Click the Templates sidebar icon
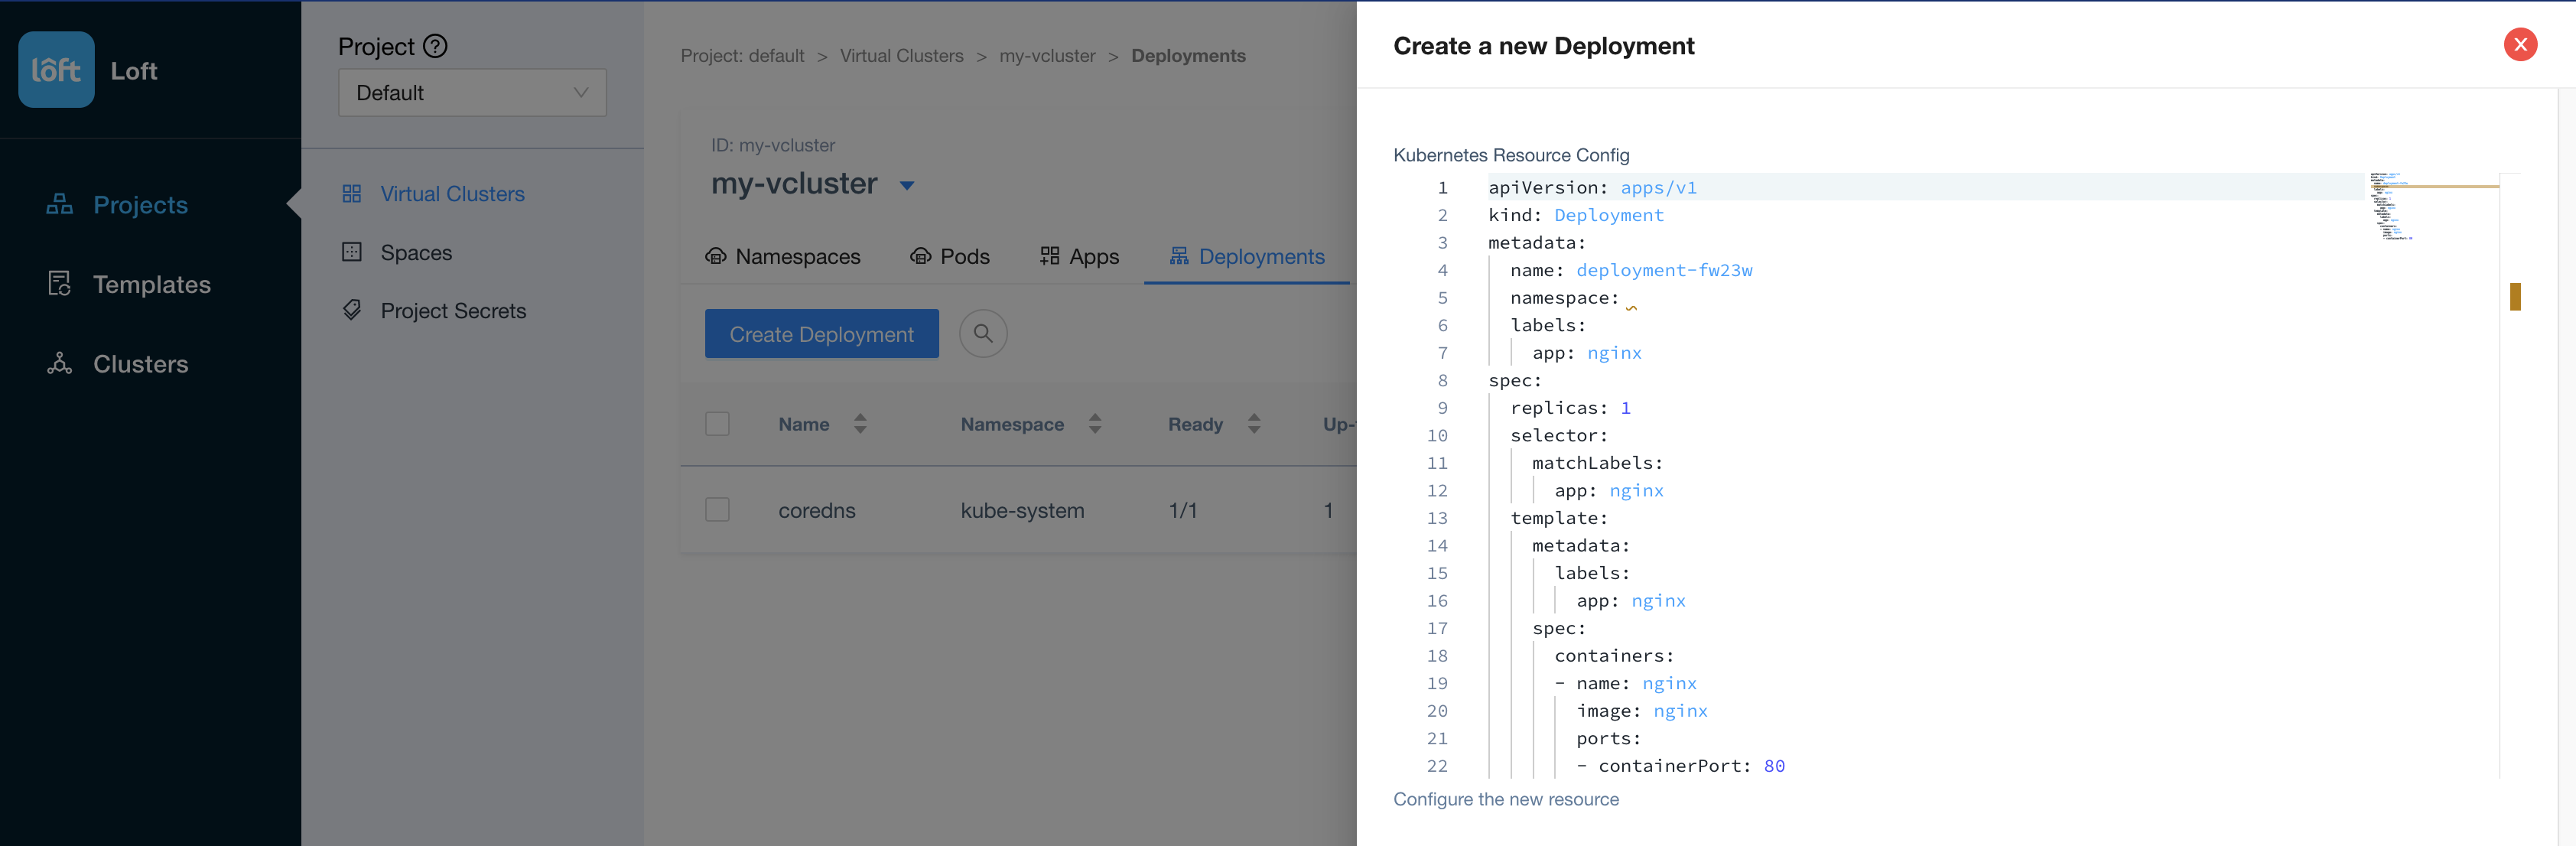 click(60, 284)
